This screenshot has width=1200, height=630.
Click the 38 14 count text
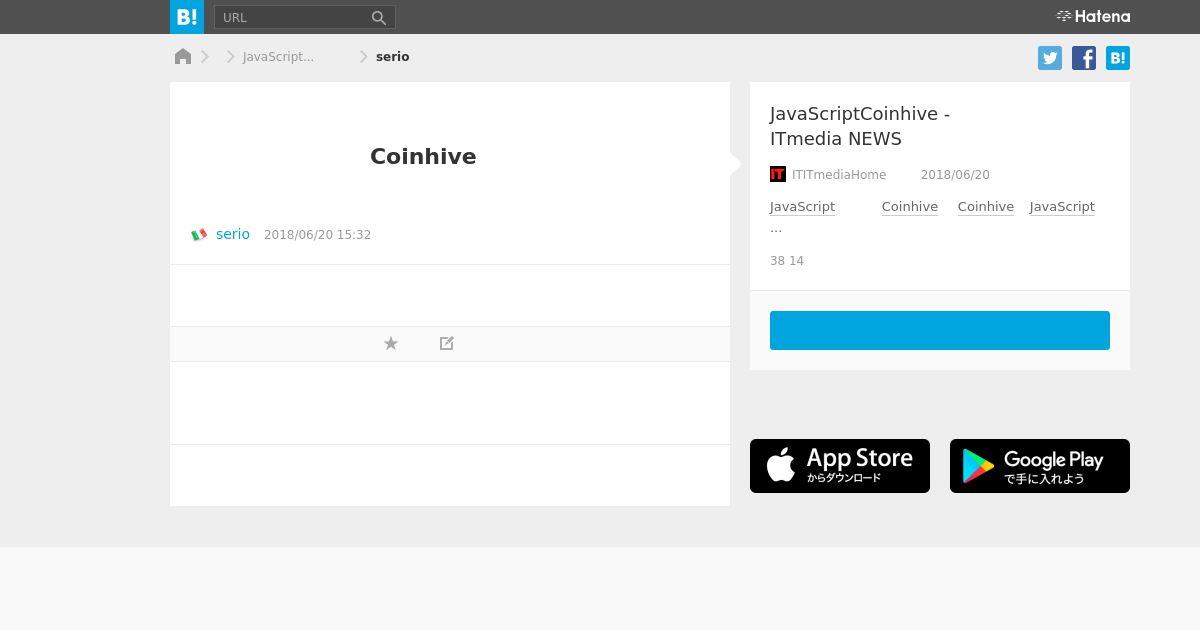tap(787, 261)
